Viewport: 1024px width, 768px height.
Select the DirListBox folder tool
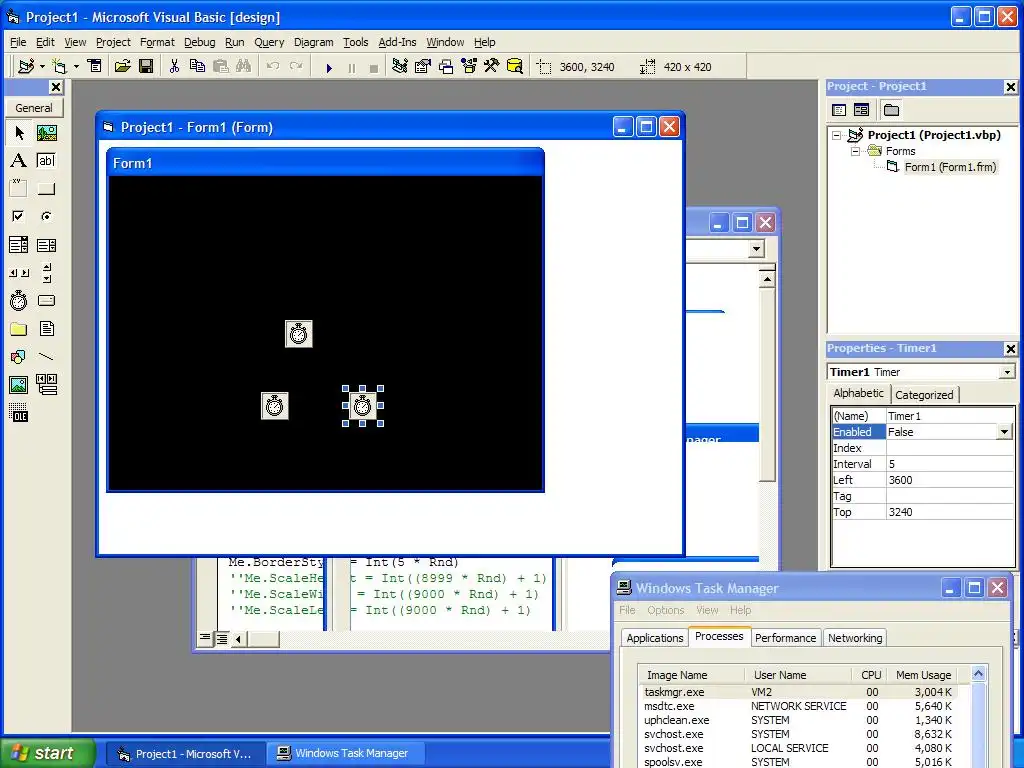pyautogui.click(x=19, y=329)
